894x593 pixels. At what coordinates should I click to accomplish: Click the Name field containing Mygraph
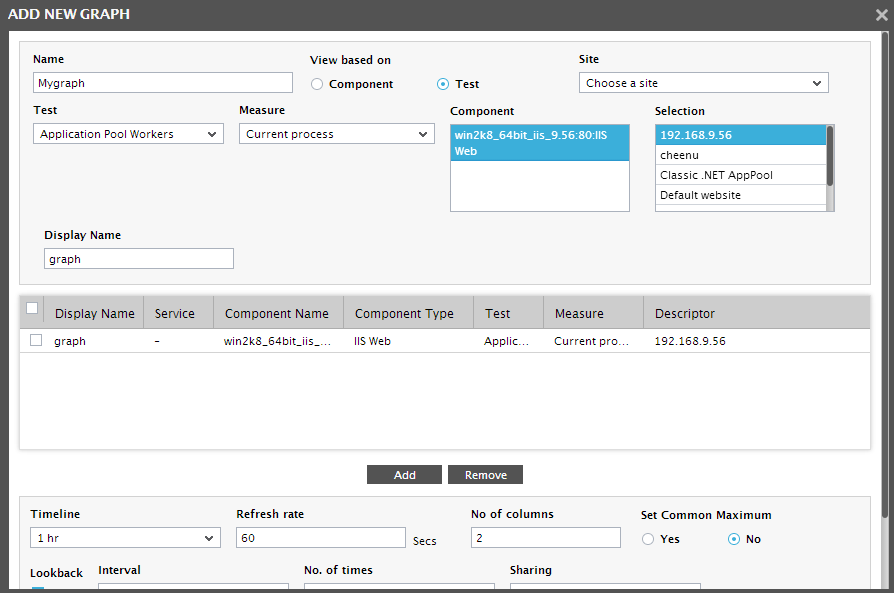162,83
